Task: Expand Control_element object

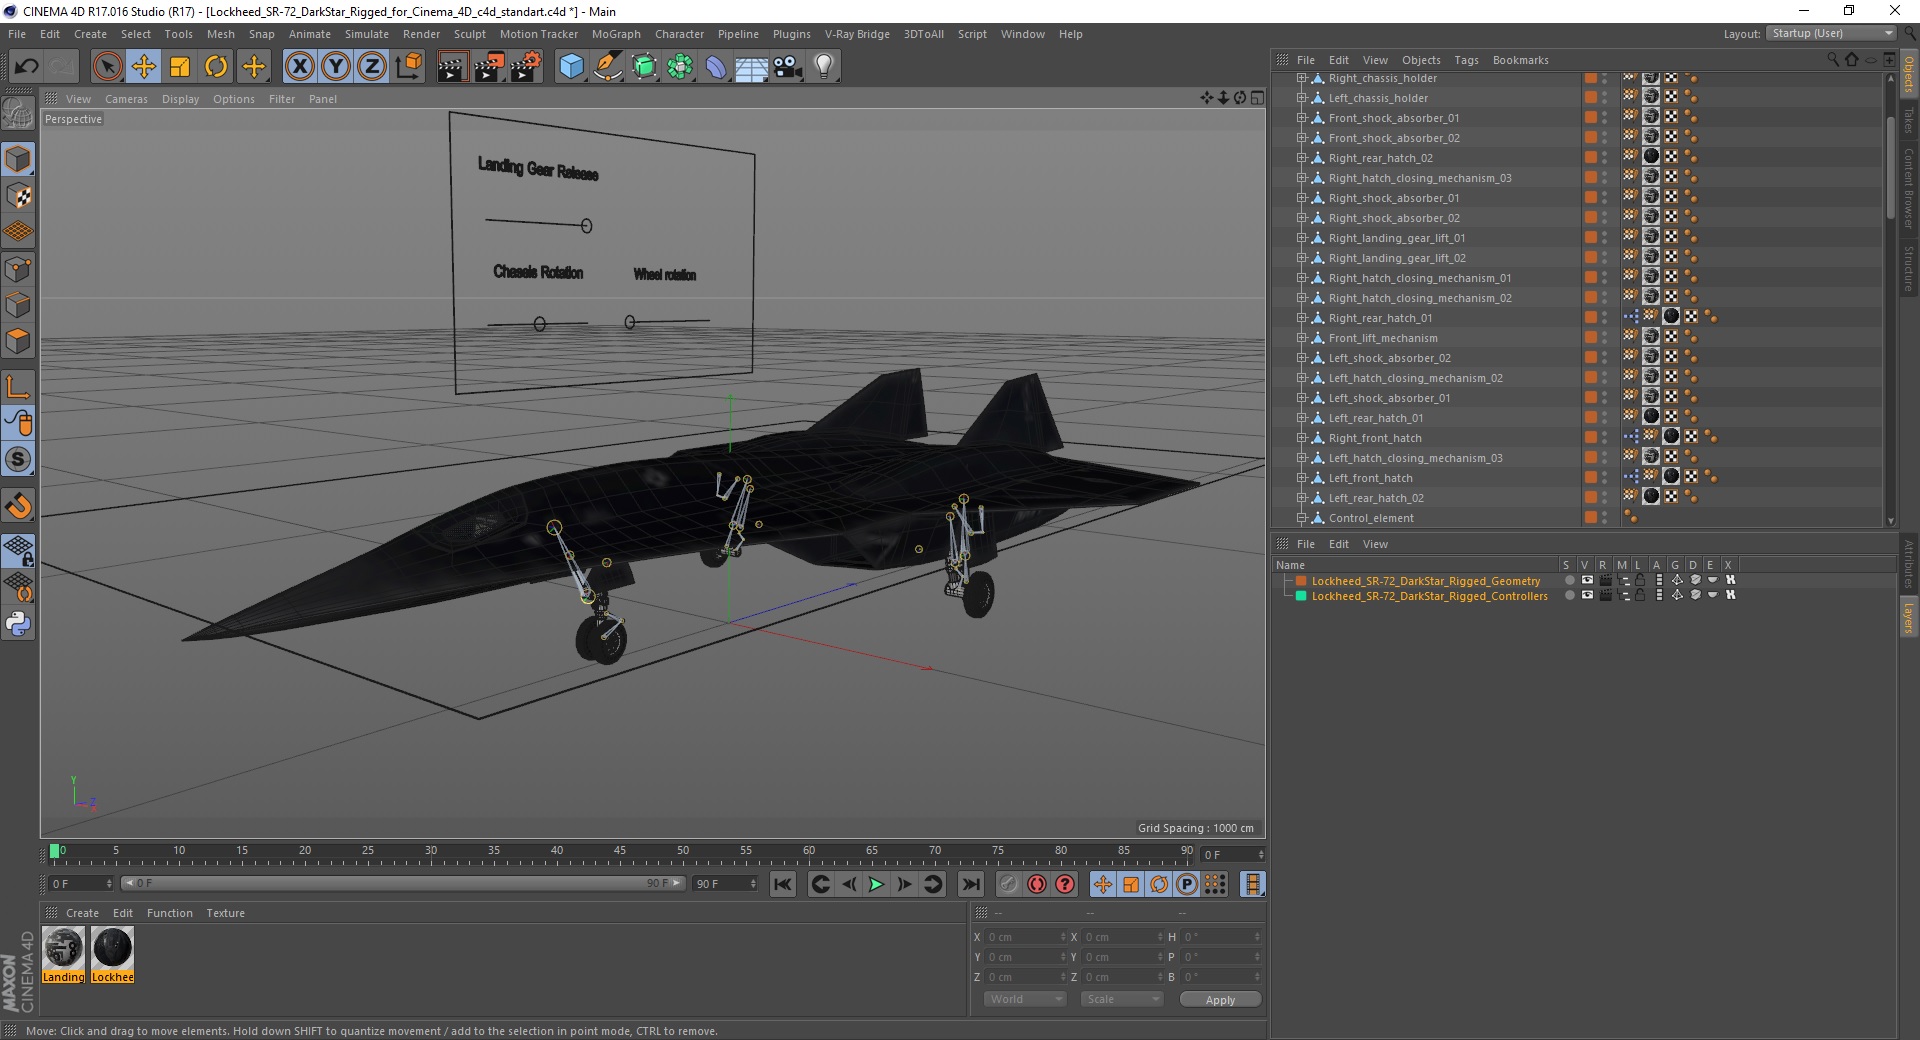Action: [1302, 518]
